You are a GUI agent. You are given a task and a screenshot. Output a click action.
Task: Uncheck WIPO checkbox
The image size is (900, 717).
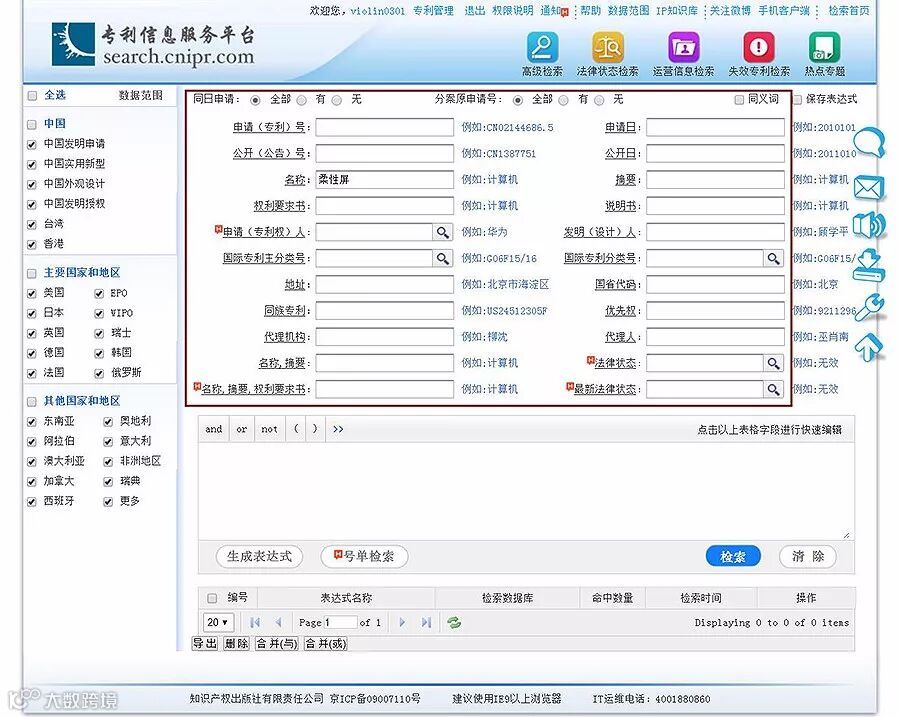coord(99,313)
